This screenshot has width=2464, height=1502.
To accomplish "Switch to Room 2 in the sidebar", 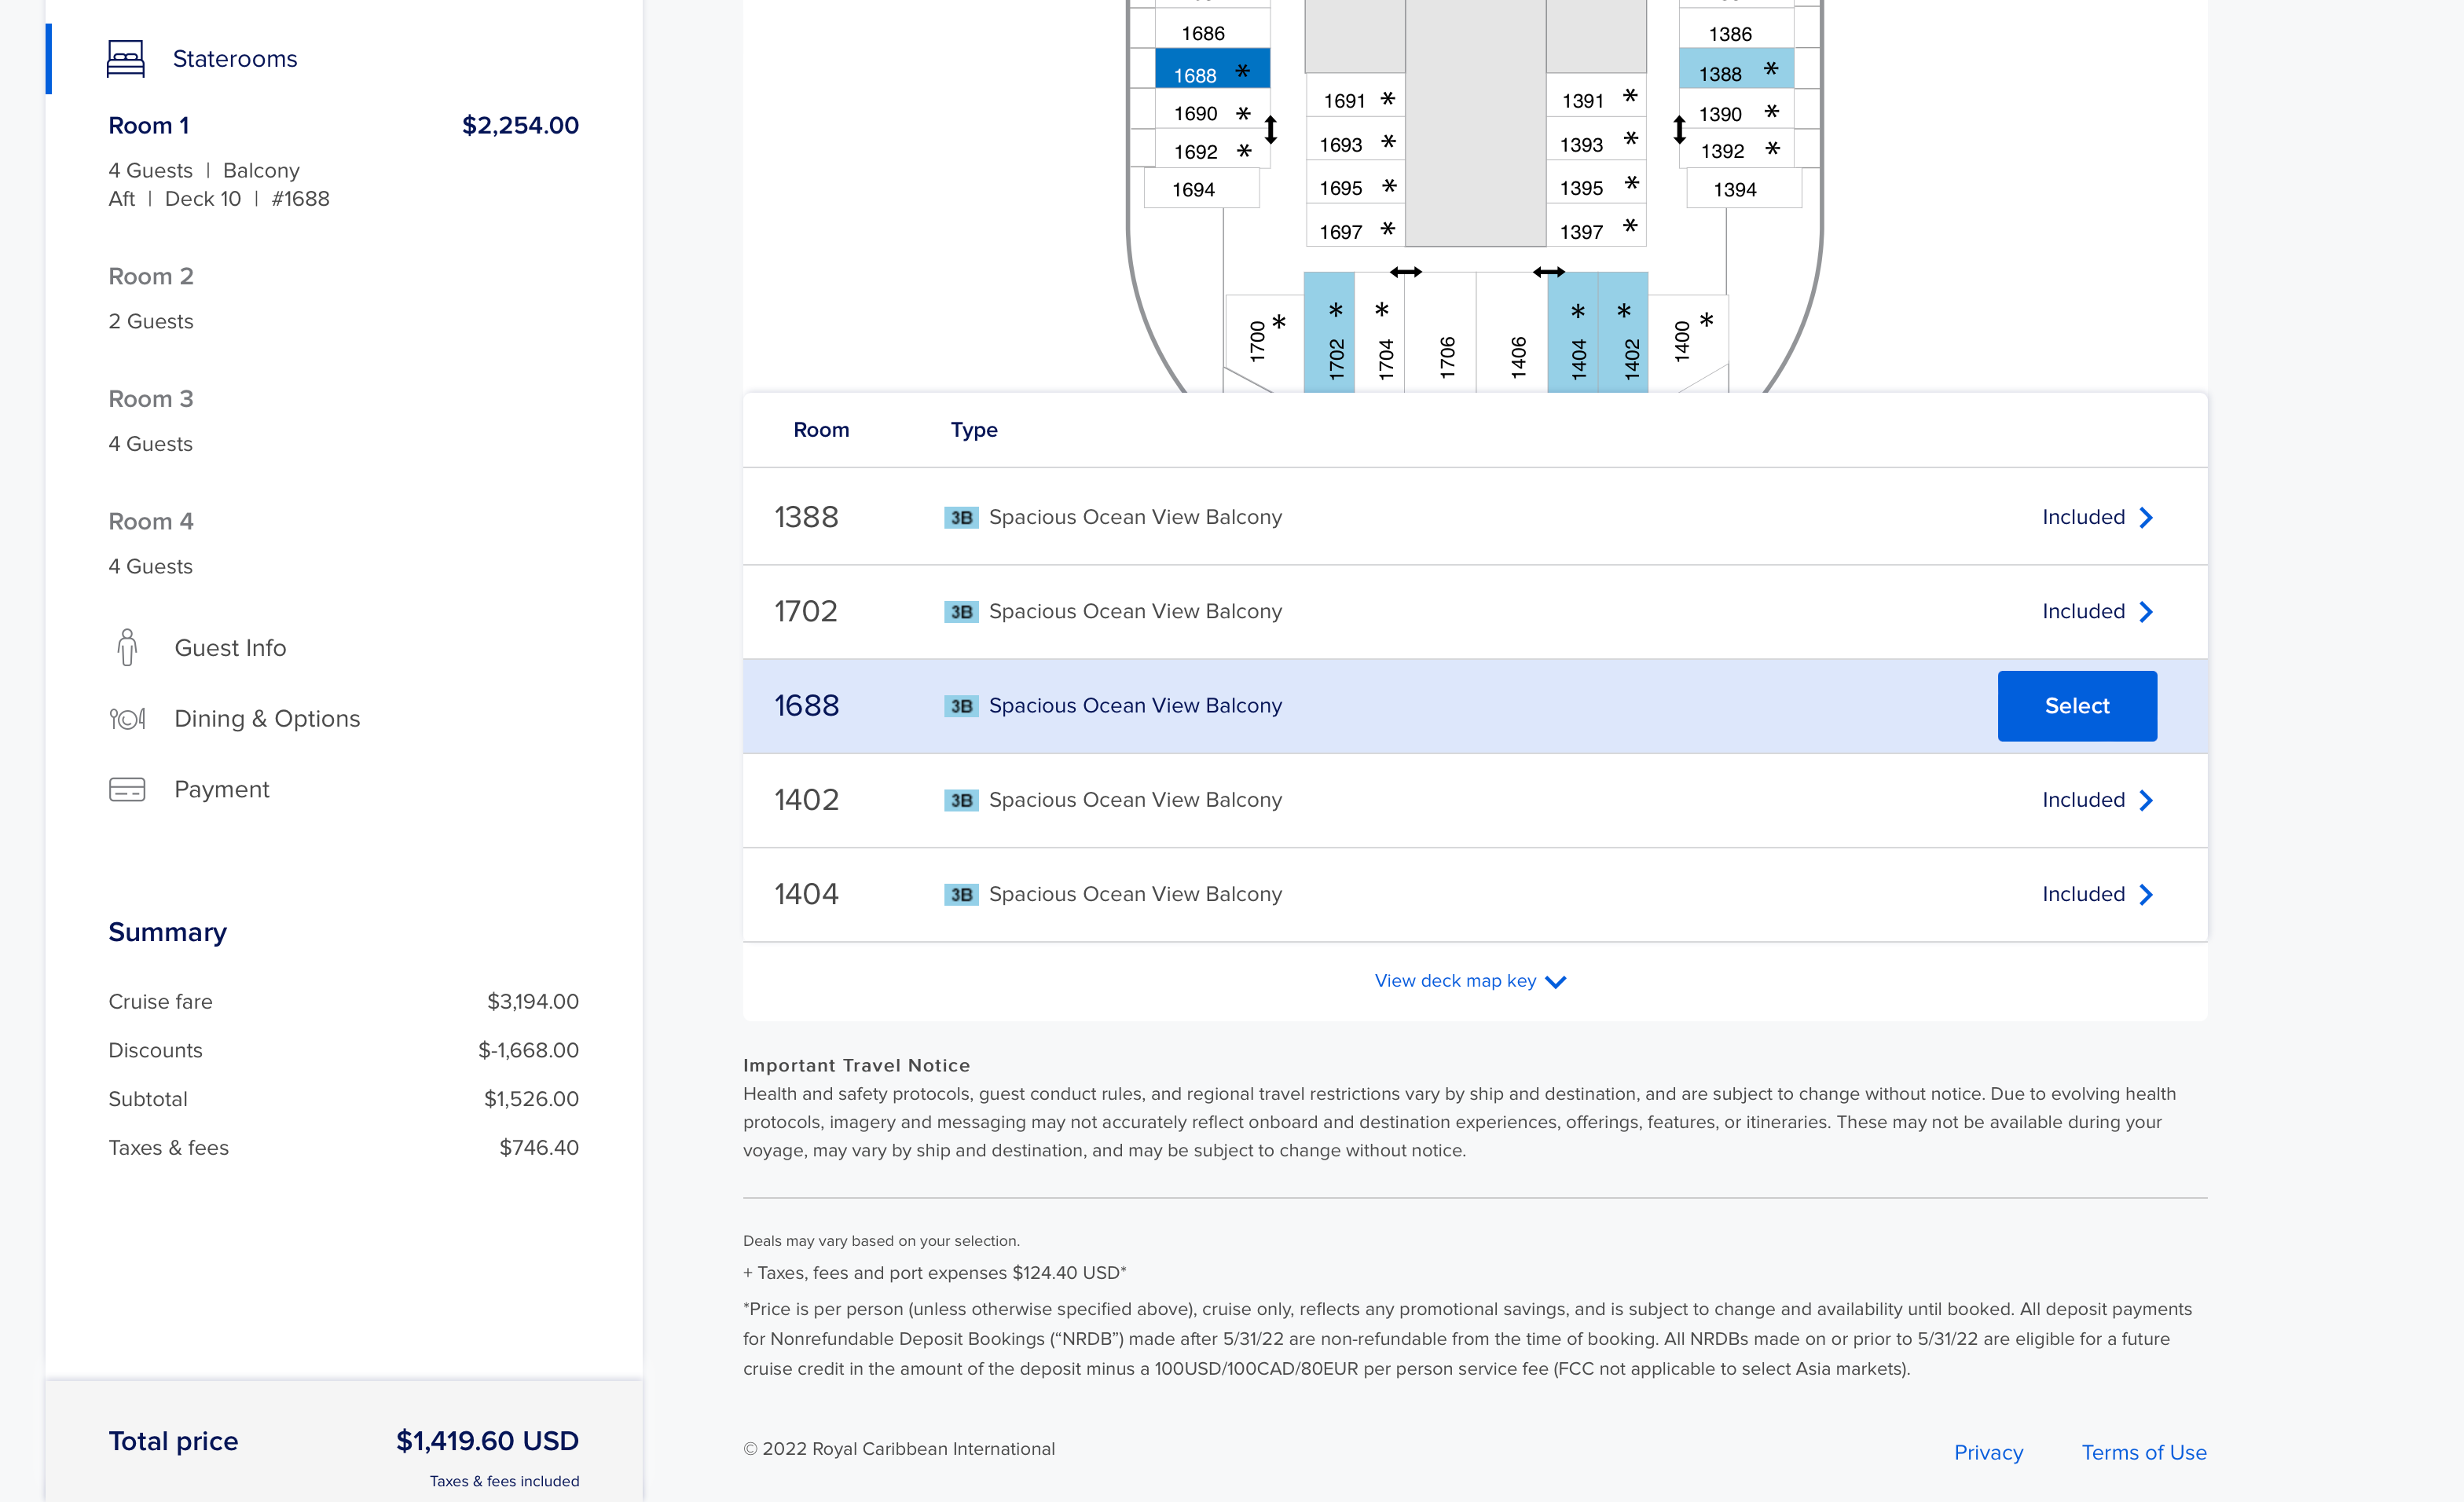I will tap(151, 276).
